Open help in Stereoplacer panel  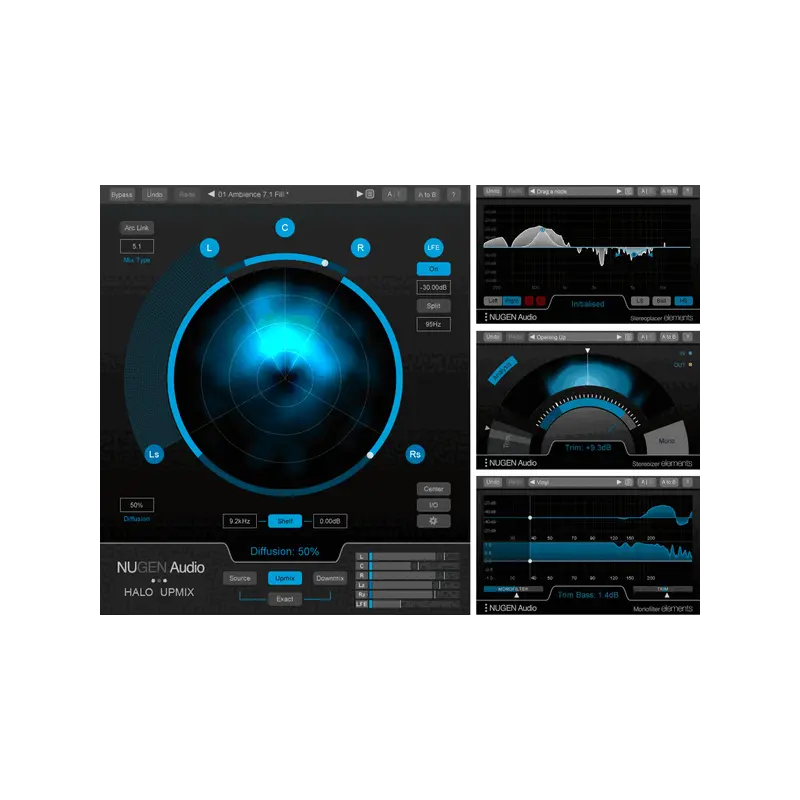[688, 191]
